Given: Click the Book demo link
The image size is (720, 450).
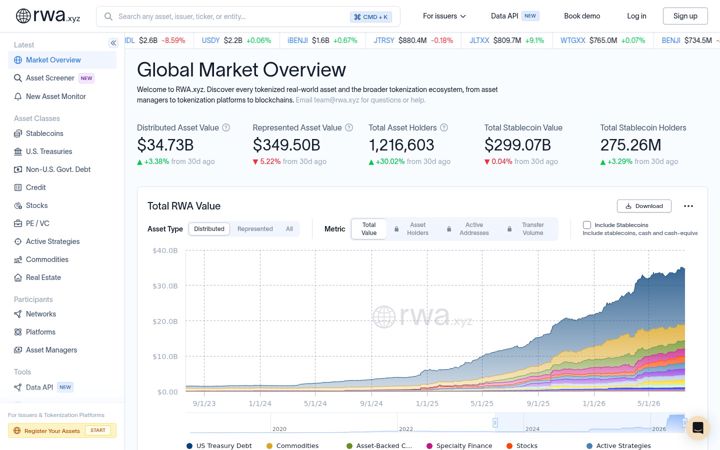Looking at the screenshot, I should coord(582,16).
